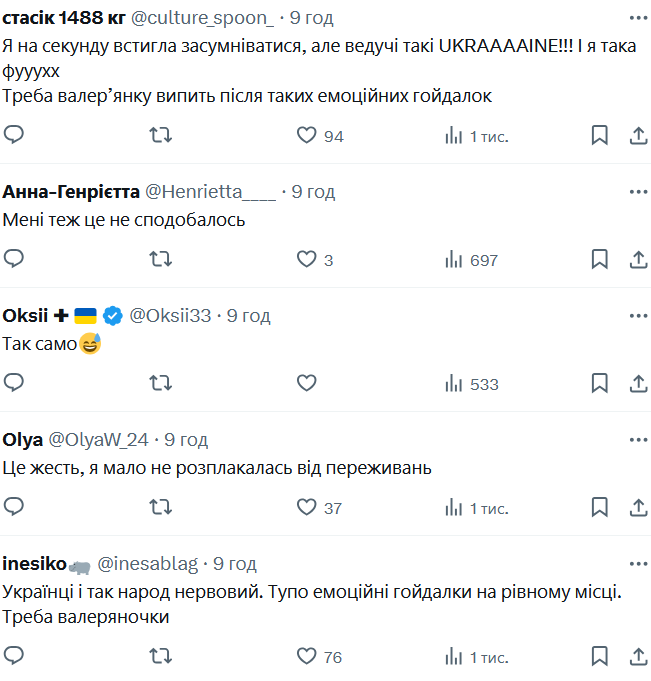The width and height of the screenshot is (651, 681).
Task: Like Анна-Генріетта's reply
Action: (x=307, y=259)
